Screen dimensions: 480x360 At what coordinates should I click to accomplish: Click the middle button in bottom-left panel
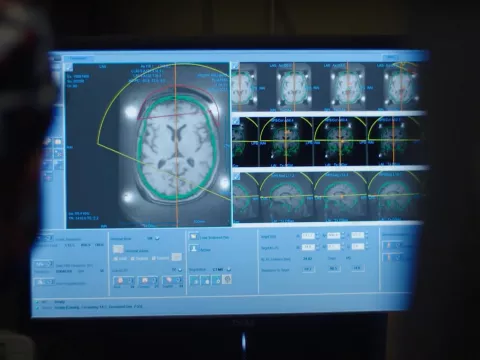click(x=43, y=264)
